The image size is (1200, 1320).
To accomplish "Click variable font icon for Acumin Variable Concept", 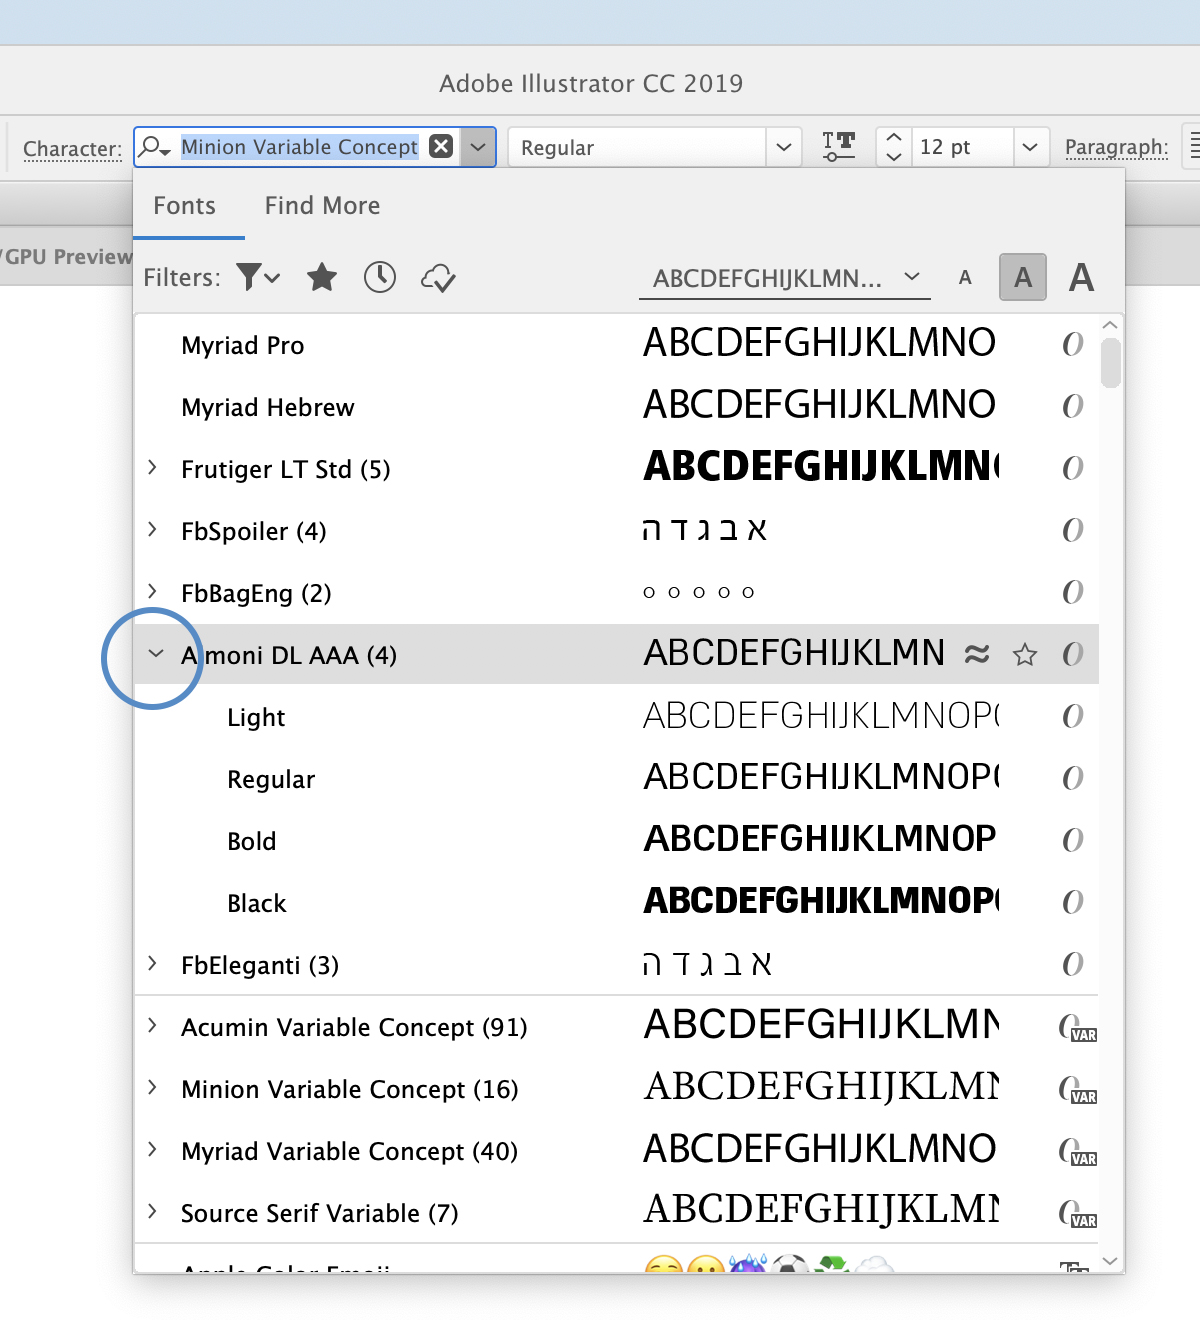I will click(1078, 1028).
